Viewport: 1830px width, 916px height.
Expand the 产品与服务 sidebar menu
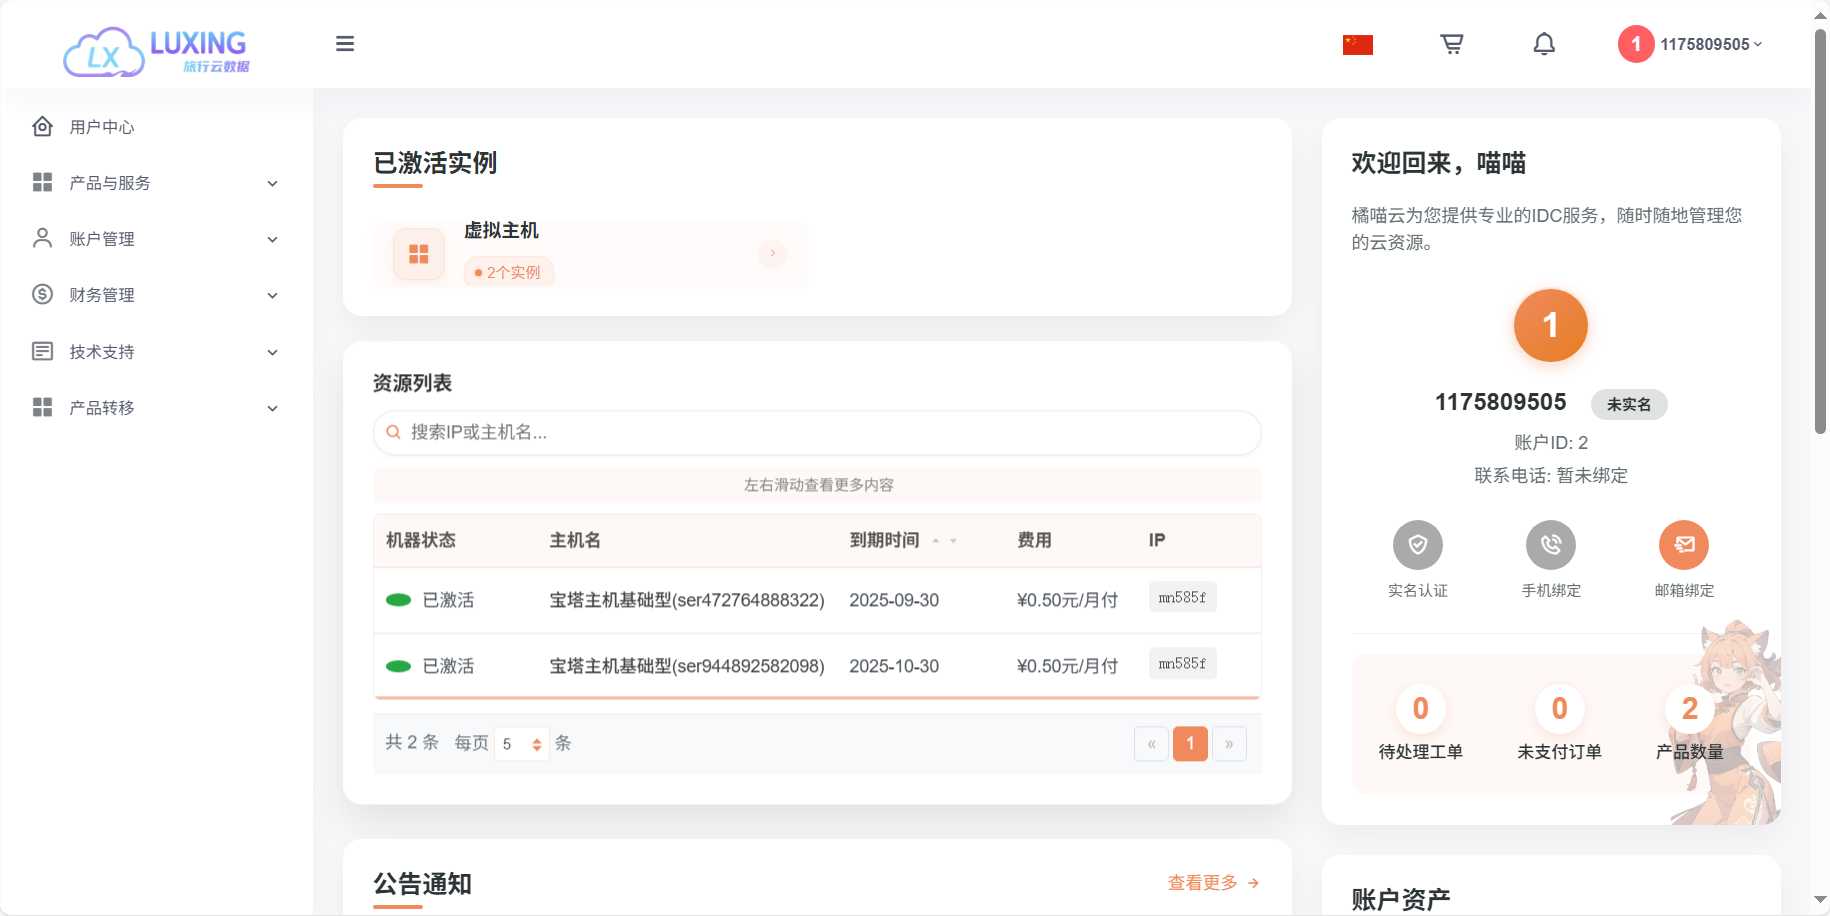[x=155, y=183]
